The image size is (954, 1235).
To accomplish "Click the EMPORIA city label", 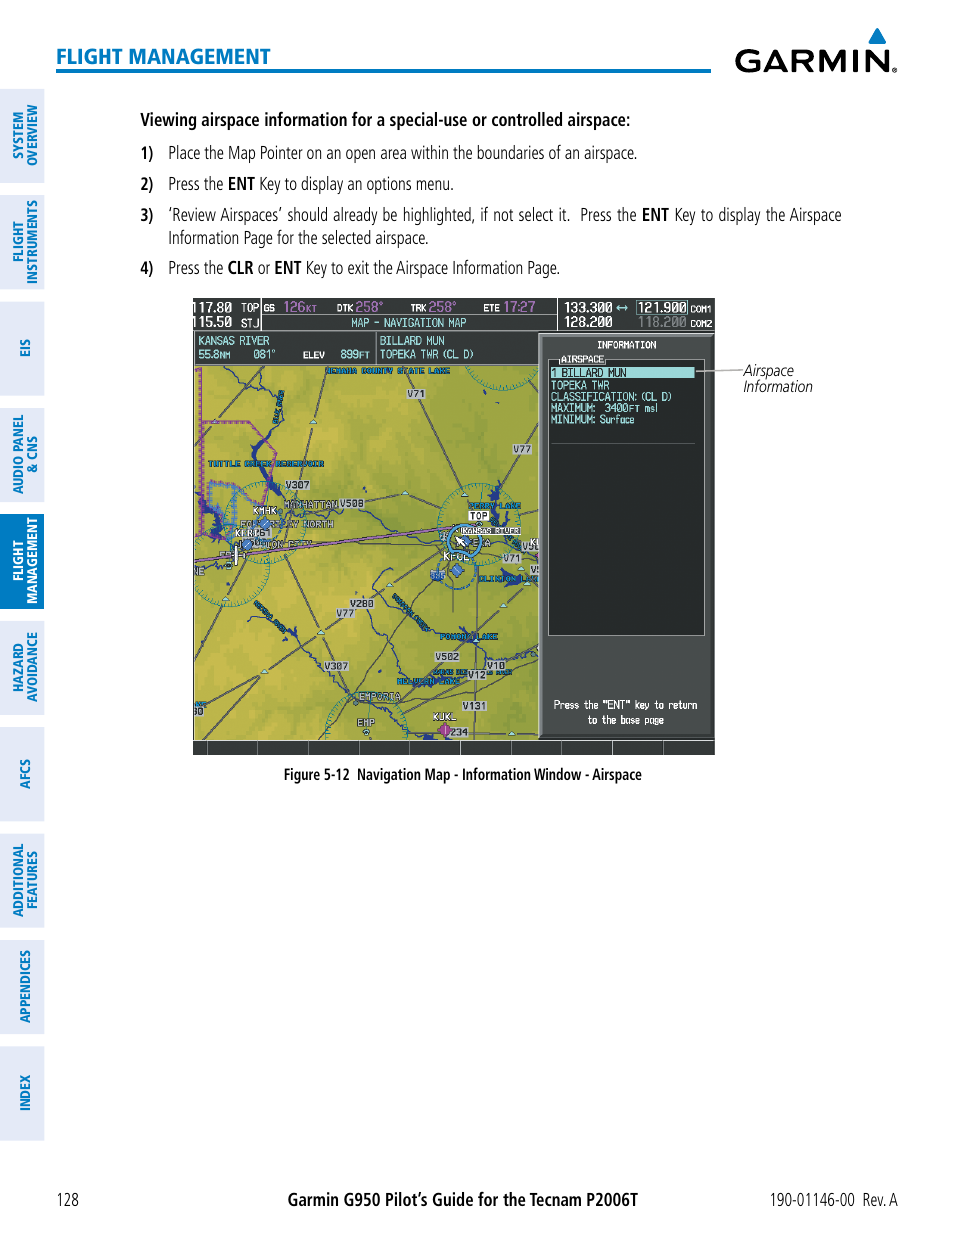I will tap(379, 697).
